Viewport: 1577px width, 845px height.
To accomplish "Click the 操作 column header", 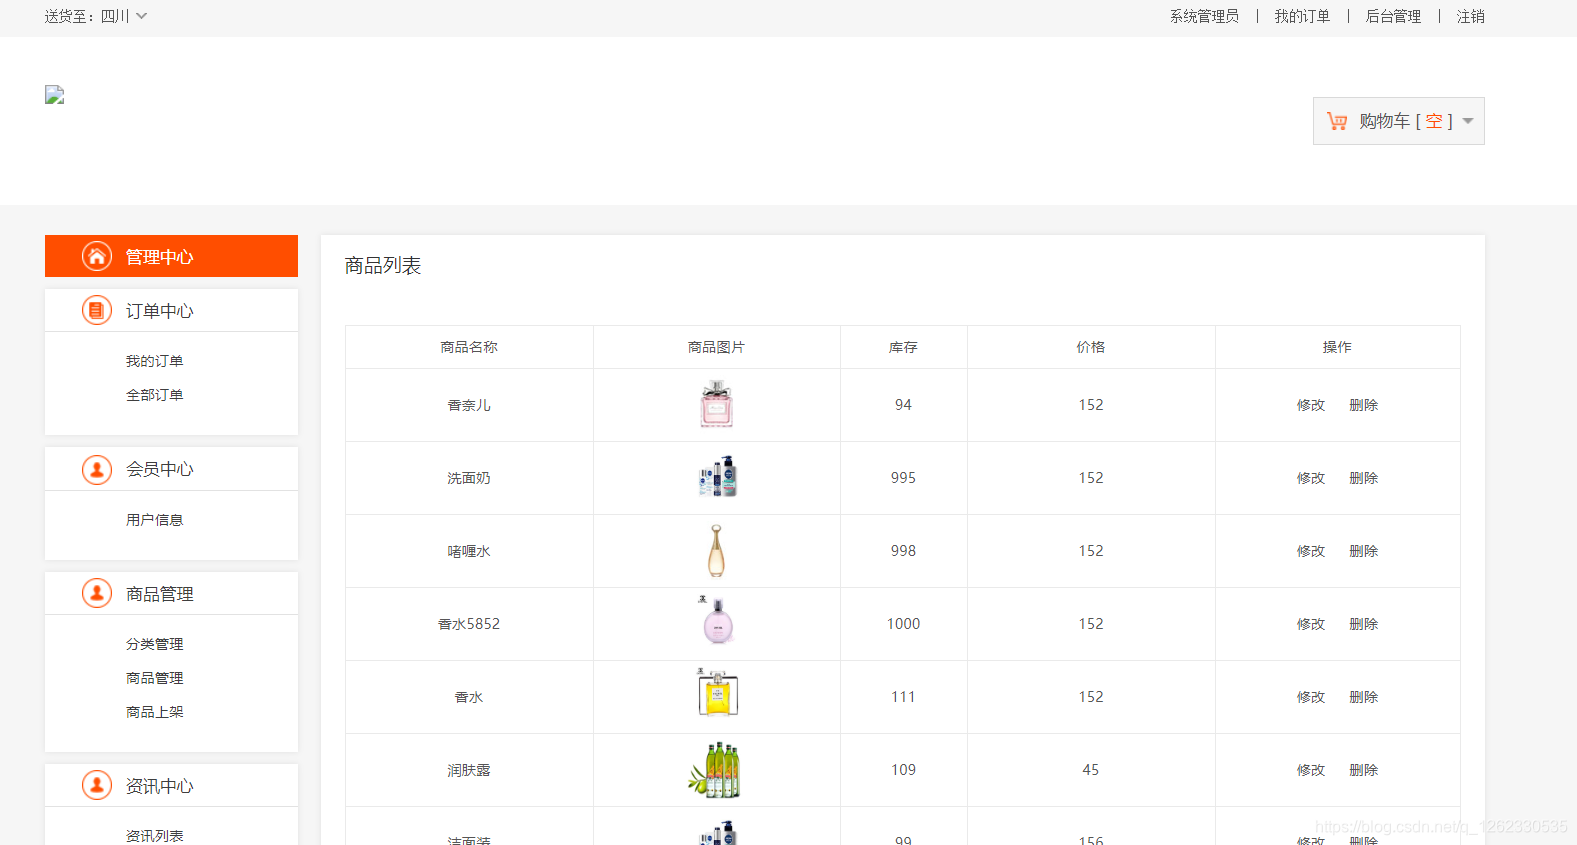I will 1337,347.
